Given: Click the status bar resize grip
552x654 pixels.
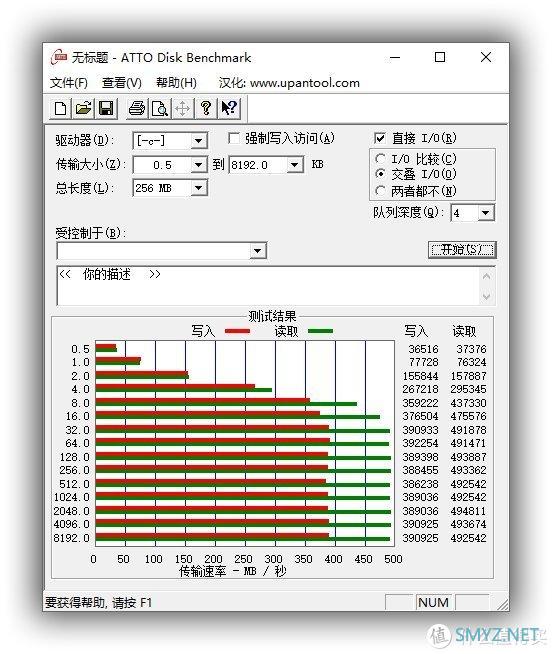Looking at the screenshot, I should tap(503, 604).
